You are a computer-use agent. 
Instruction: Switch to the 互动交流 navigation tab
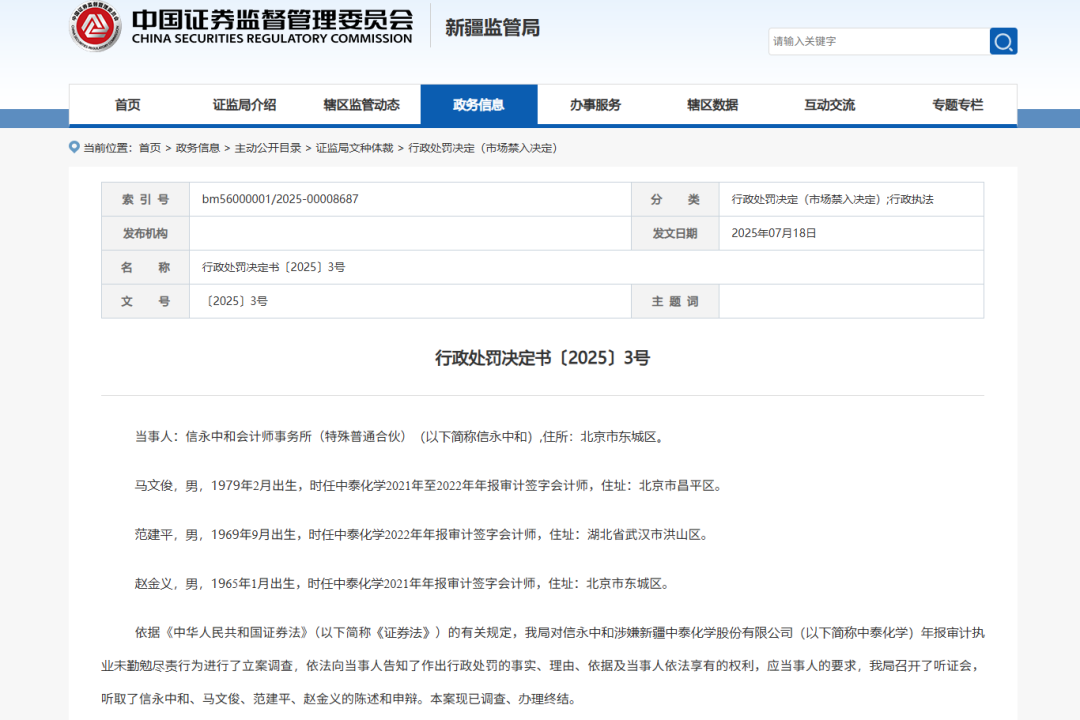pos(830,105)
